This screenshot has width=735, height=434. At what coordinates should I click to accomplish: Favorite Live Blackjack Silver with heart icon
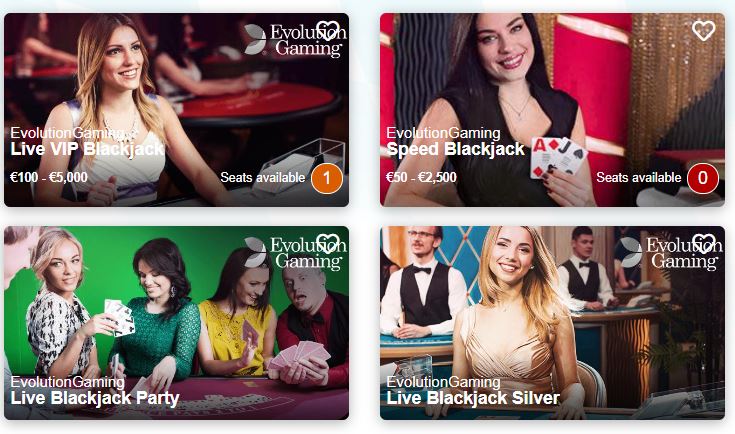(703, 244)
